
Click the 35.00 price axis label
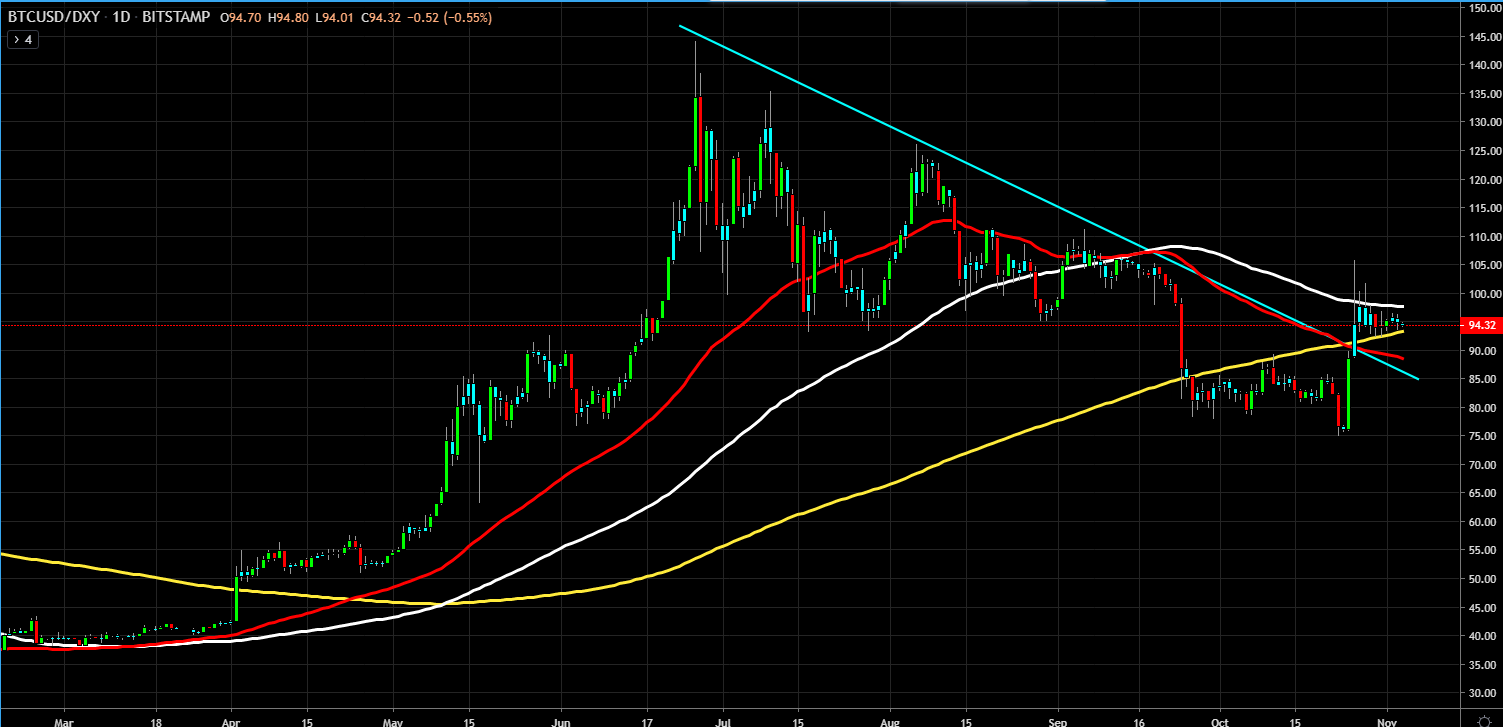(1483, 664)
